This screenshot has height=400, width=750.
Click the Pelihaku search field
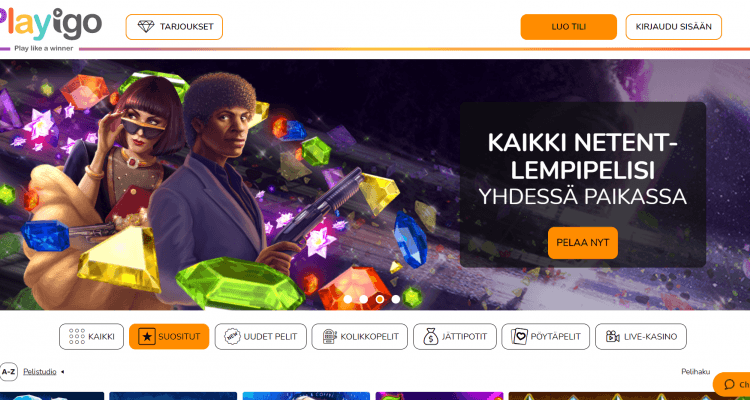pos(695,371)
